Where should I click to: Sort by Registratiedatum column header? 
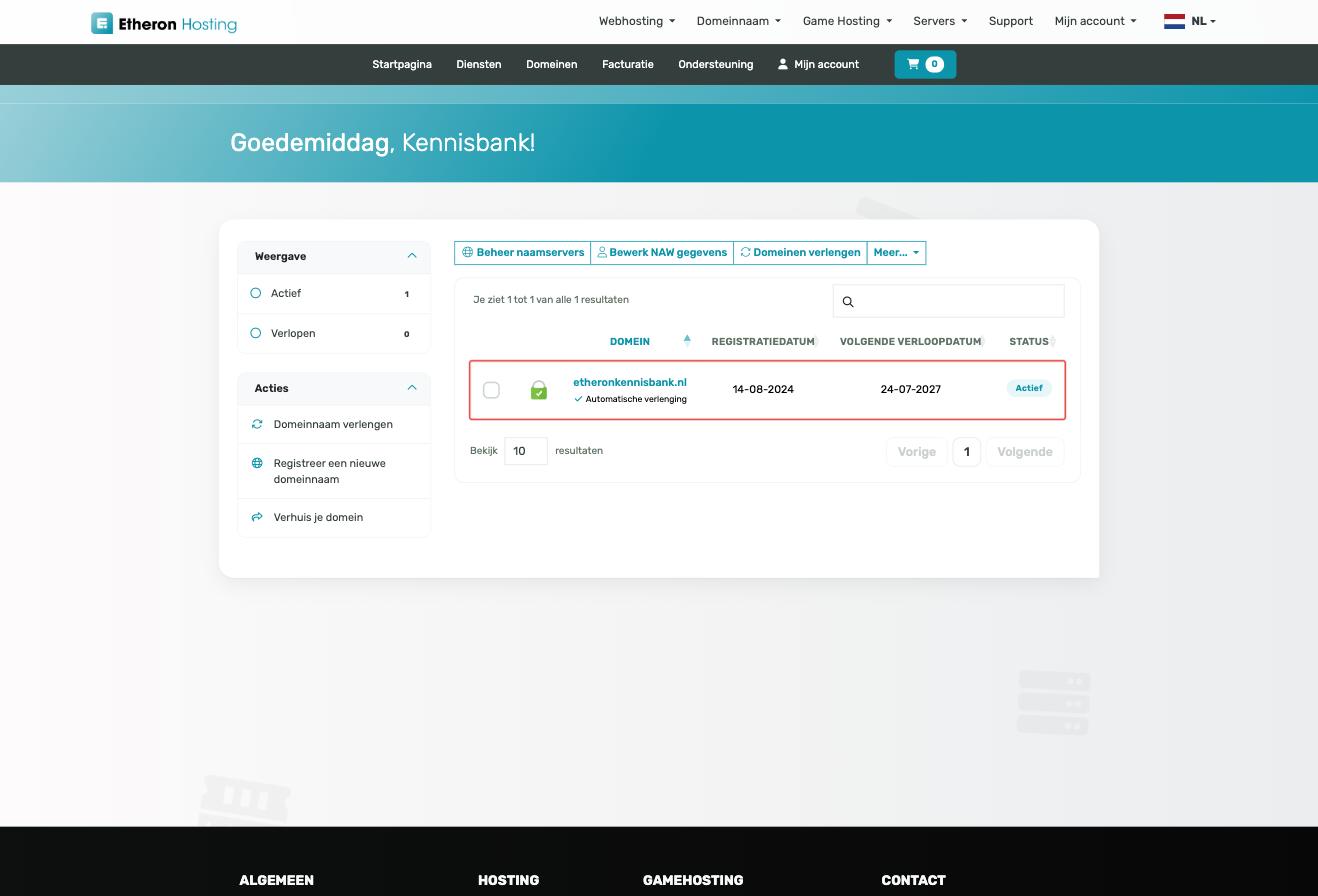tap(763, 341)
